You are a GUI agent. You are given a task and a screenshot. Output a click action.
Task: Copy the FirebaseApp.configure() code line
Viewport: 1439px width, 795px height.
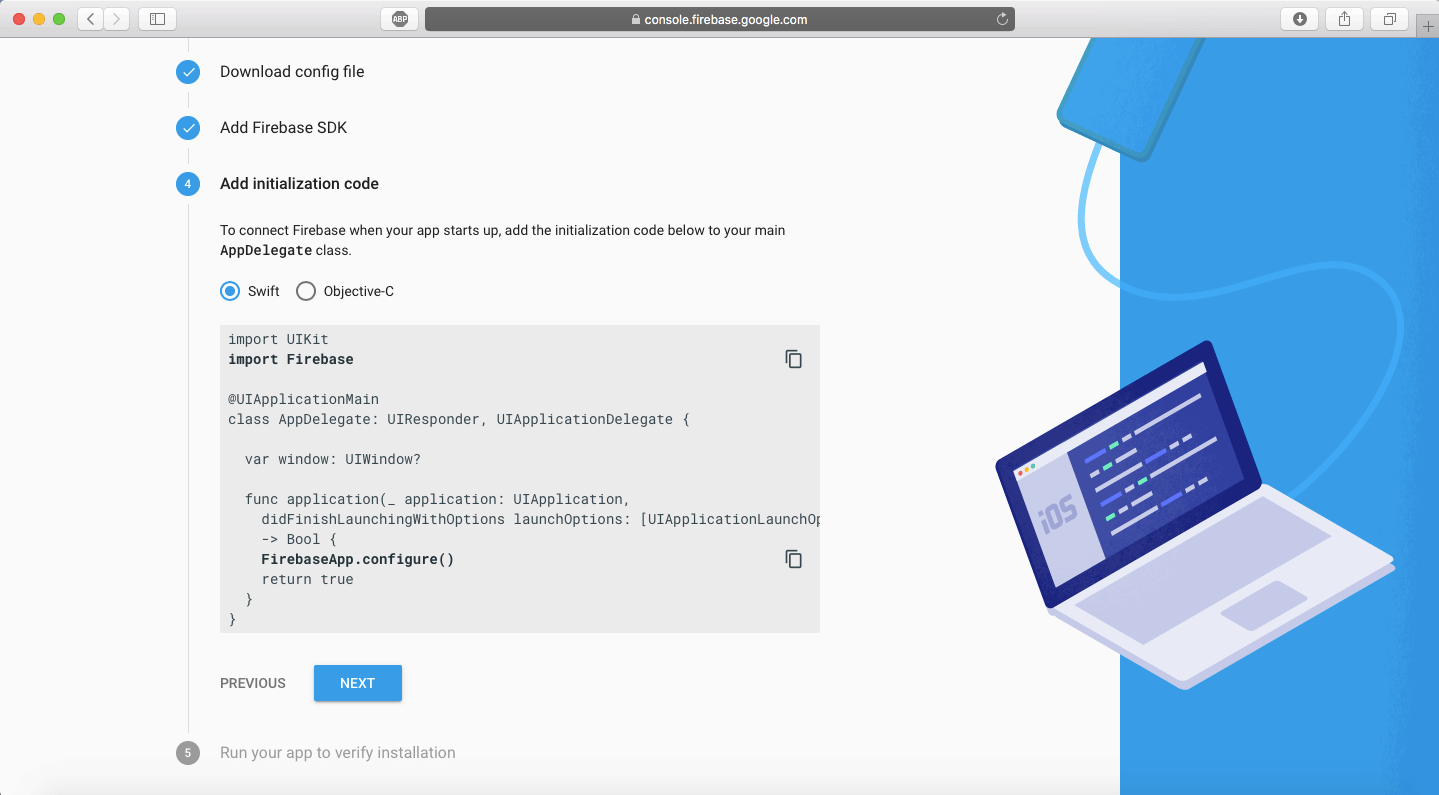pyautogui.click(x=793, y=559)
